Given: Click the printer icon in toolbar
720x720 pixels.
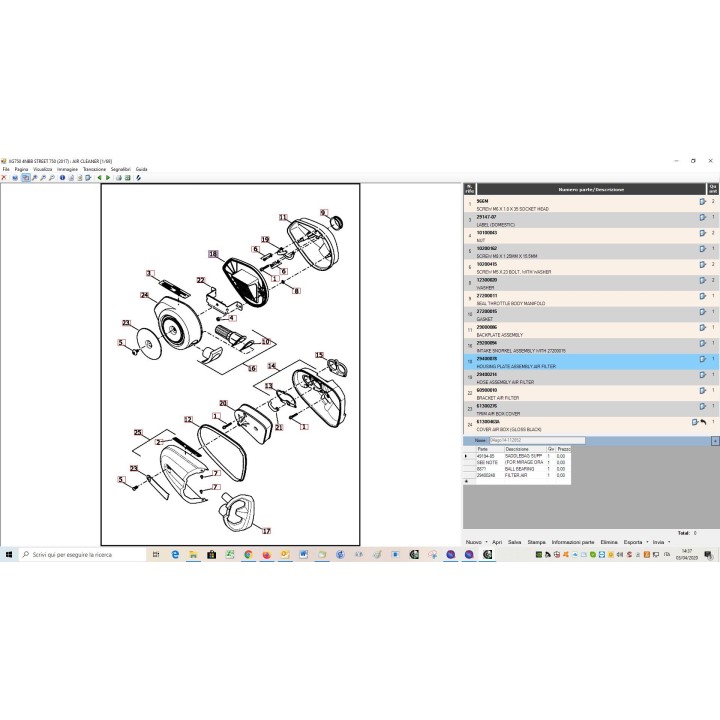Looking at the screenshot, I should pos(118,178).
